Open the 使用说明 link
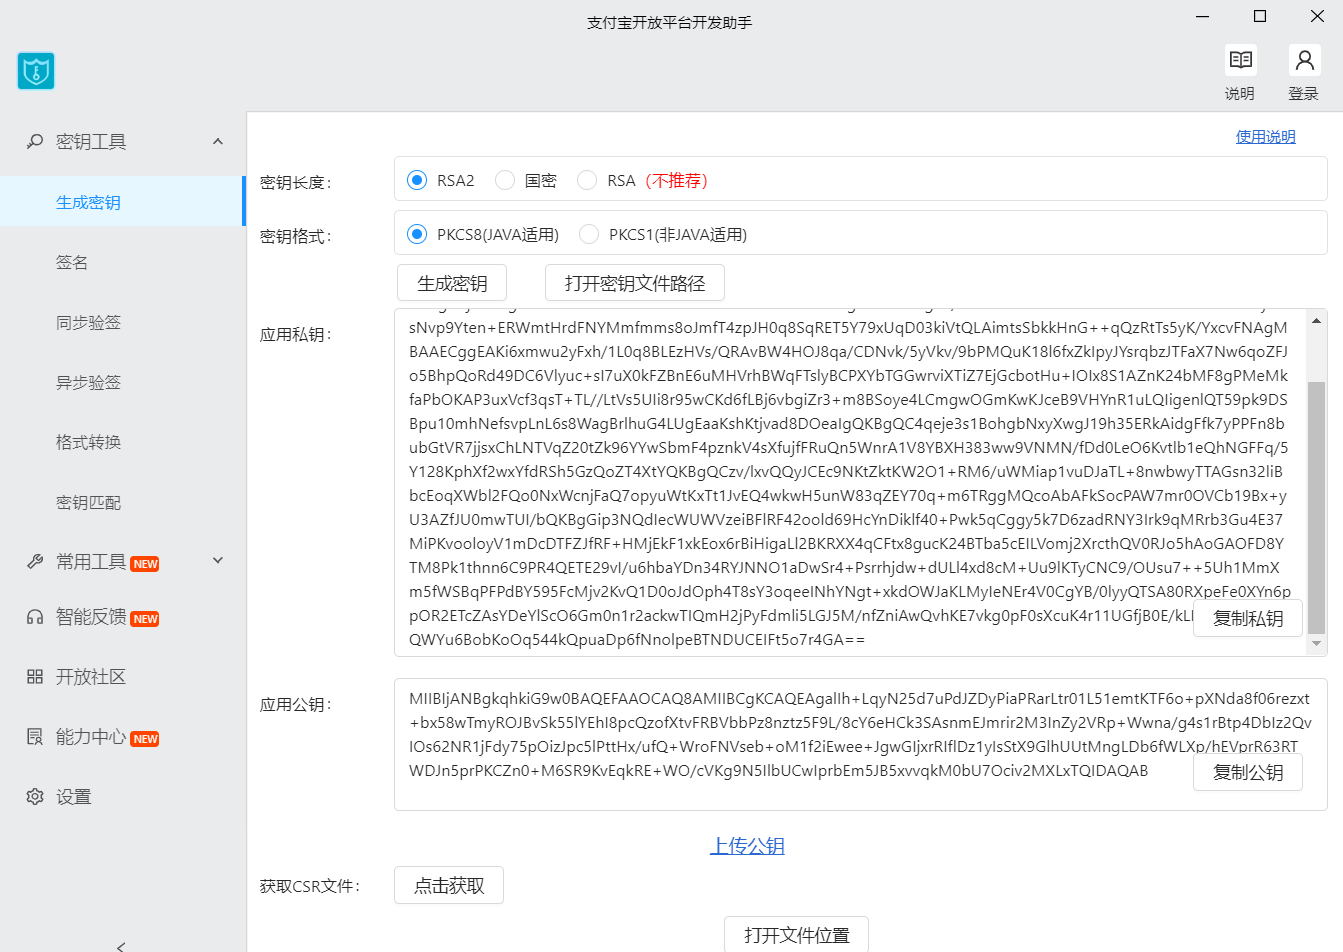The height and width of the screenshot is (952, 1343). [1266, 137]
